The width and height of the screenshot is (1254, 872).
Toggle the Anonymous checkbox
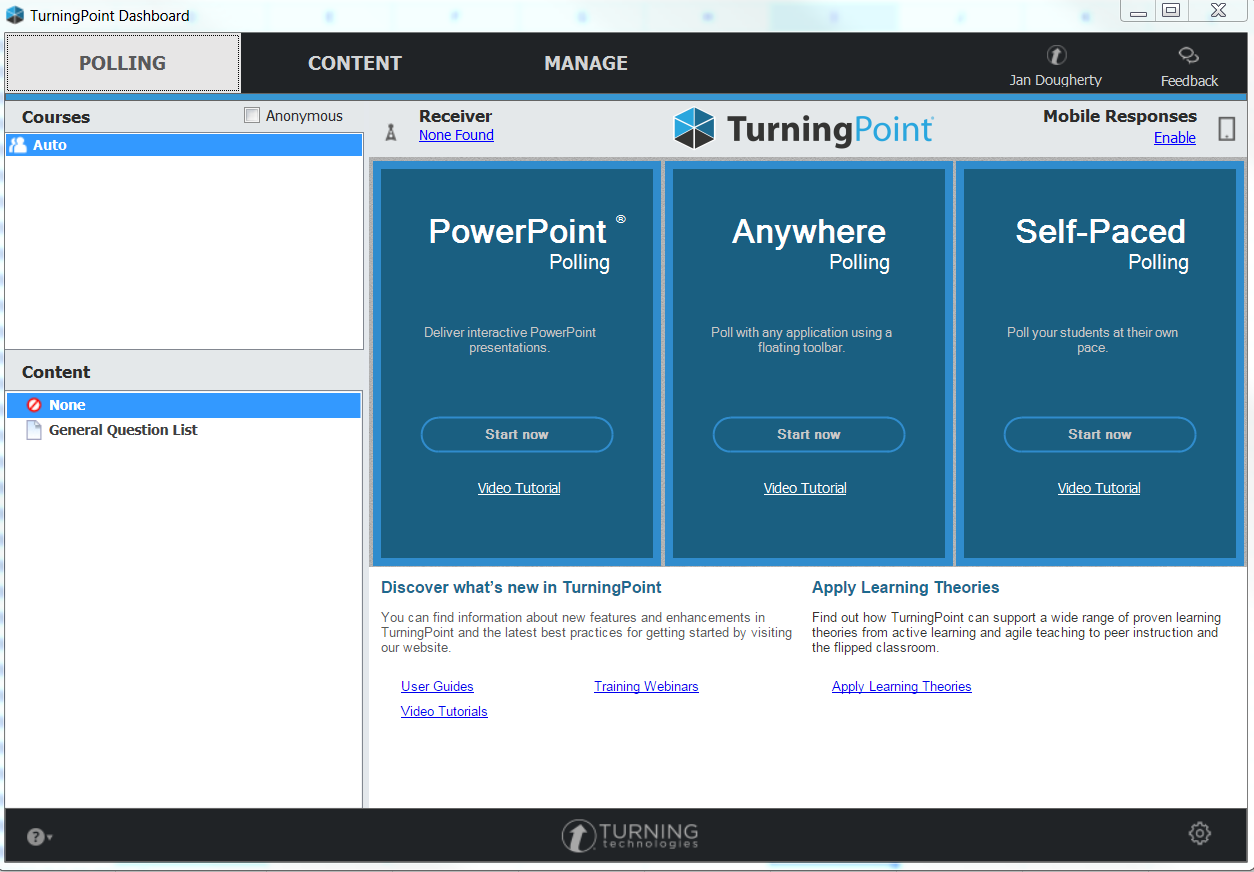pyautogui.click(x=252, y=116)
